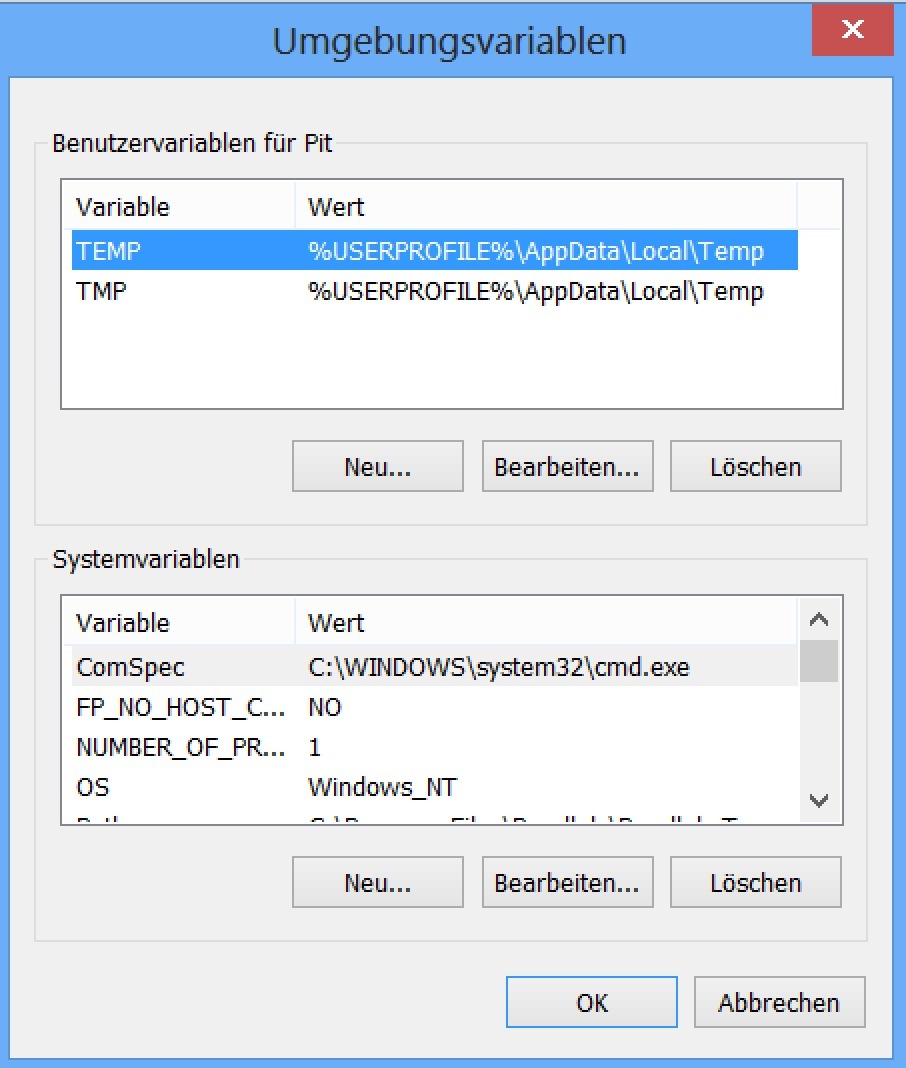Click Löschen under Systemvariablen
This screenshot has height=1068, width=906.
tap(755, 883)
